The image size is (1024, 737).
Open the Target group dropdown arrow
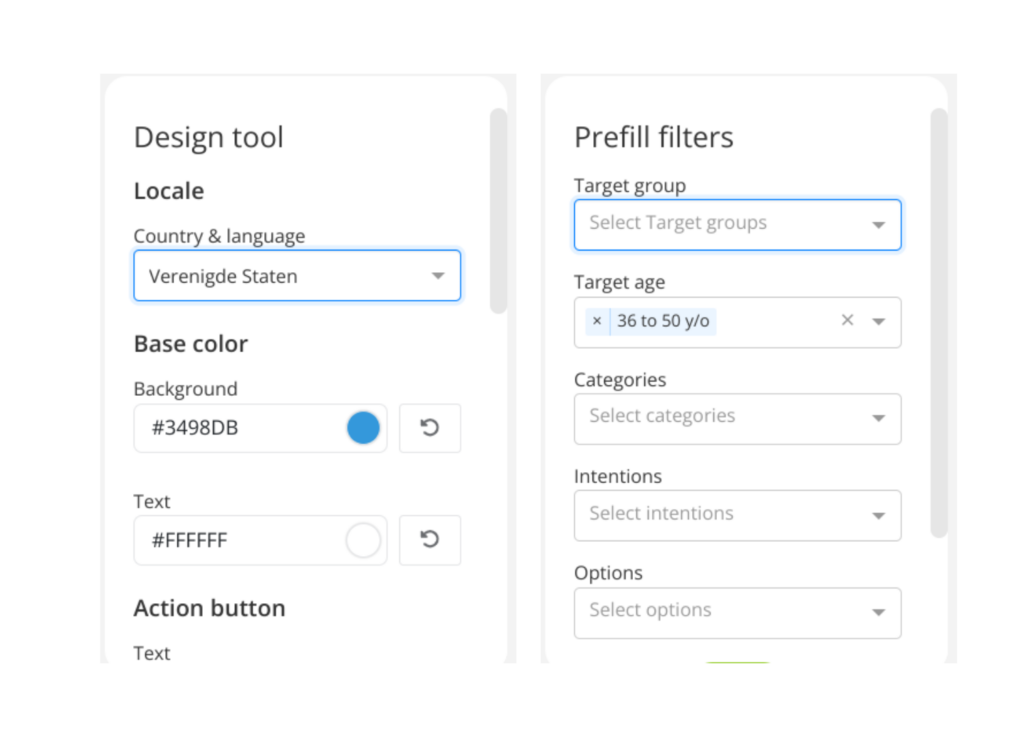[878, 225]
